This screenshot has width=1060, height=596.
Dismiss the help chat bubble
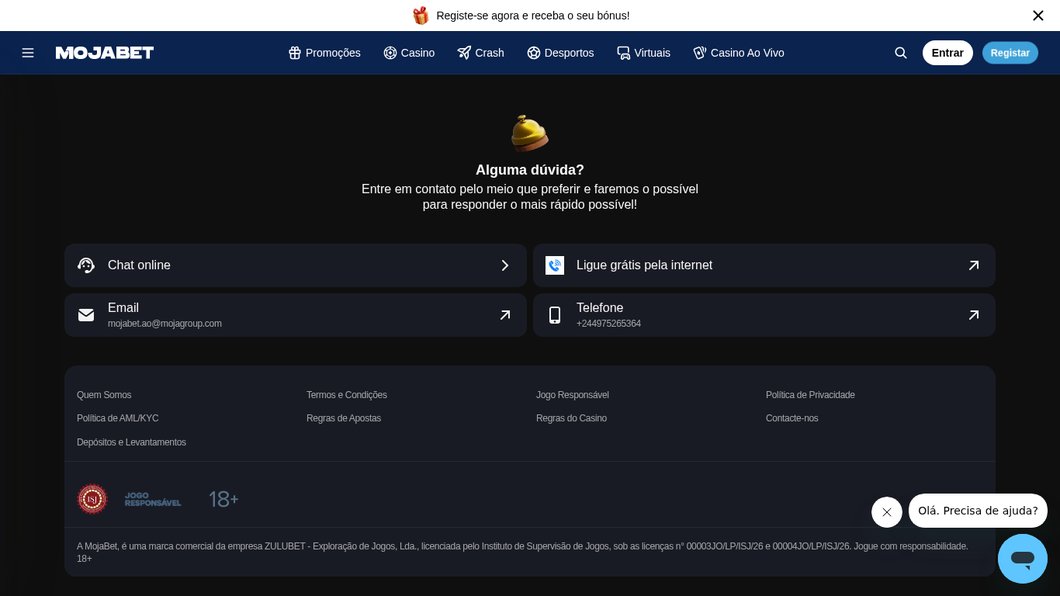point(886,512)
